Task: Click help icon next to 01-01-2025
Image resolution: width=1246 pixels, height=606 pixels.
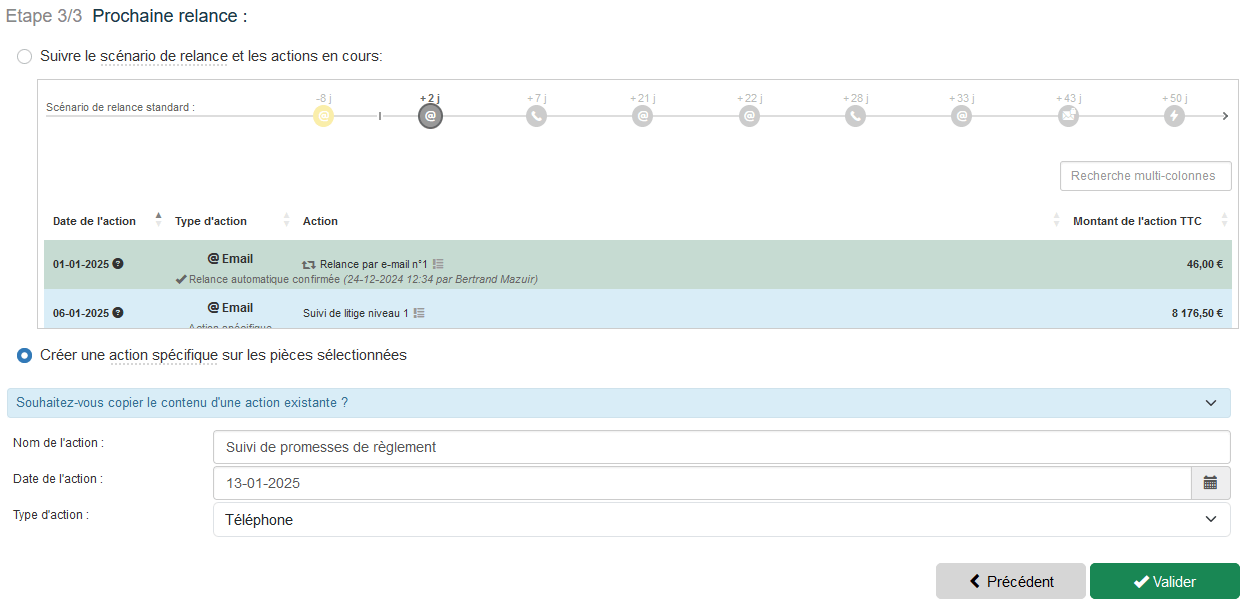Action: [118, 264]
